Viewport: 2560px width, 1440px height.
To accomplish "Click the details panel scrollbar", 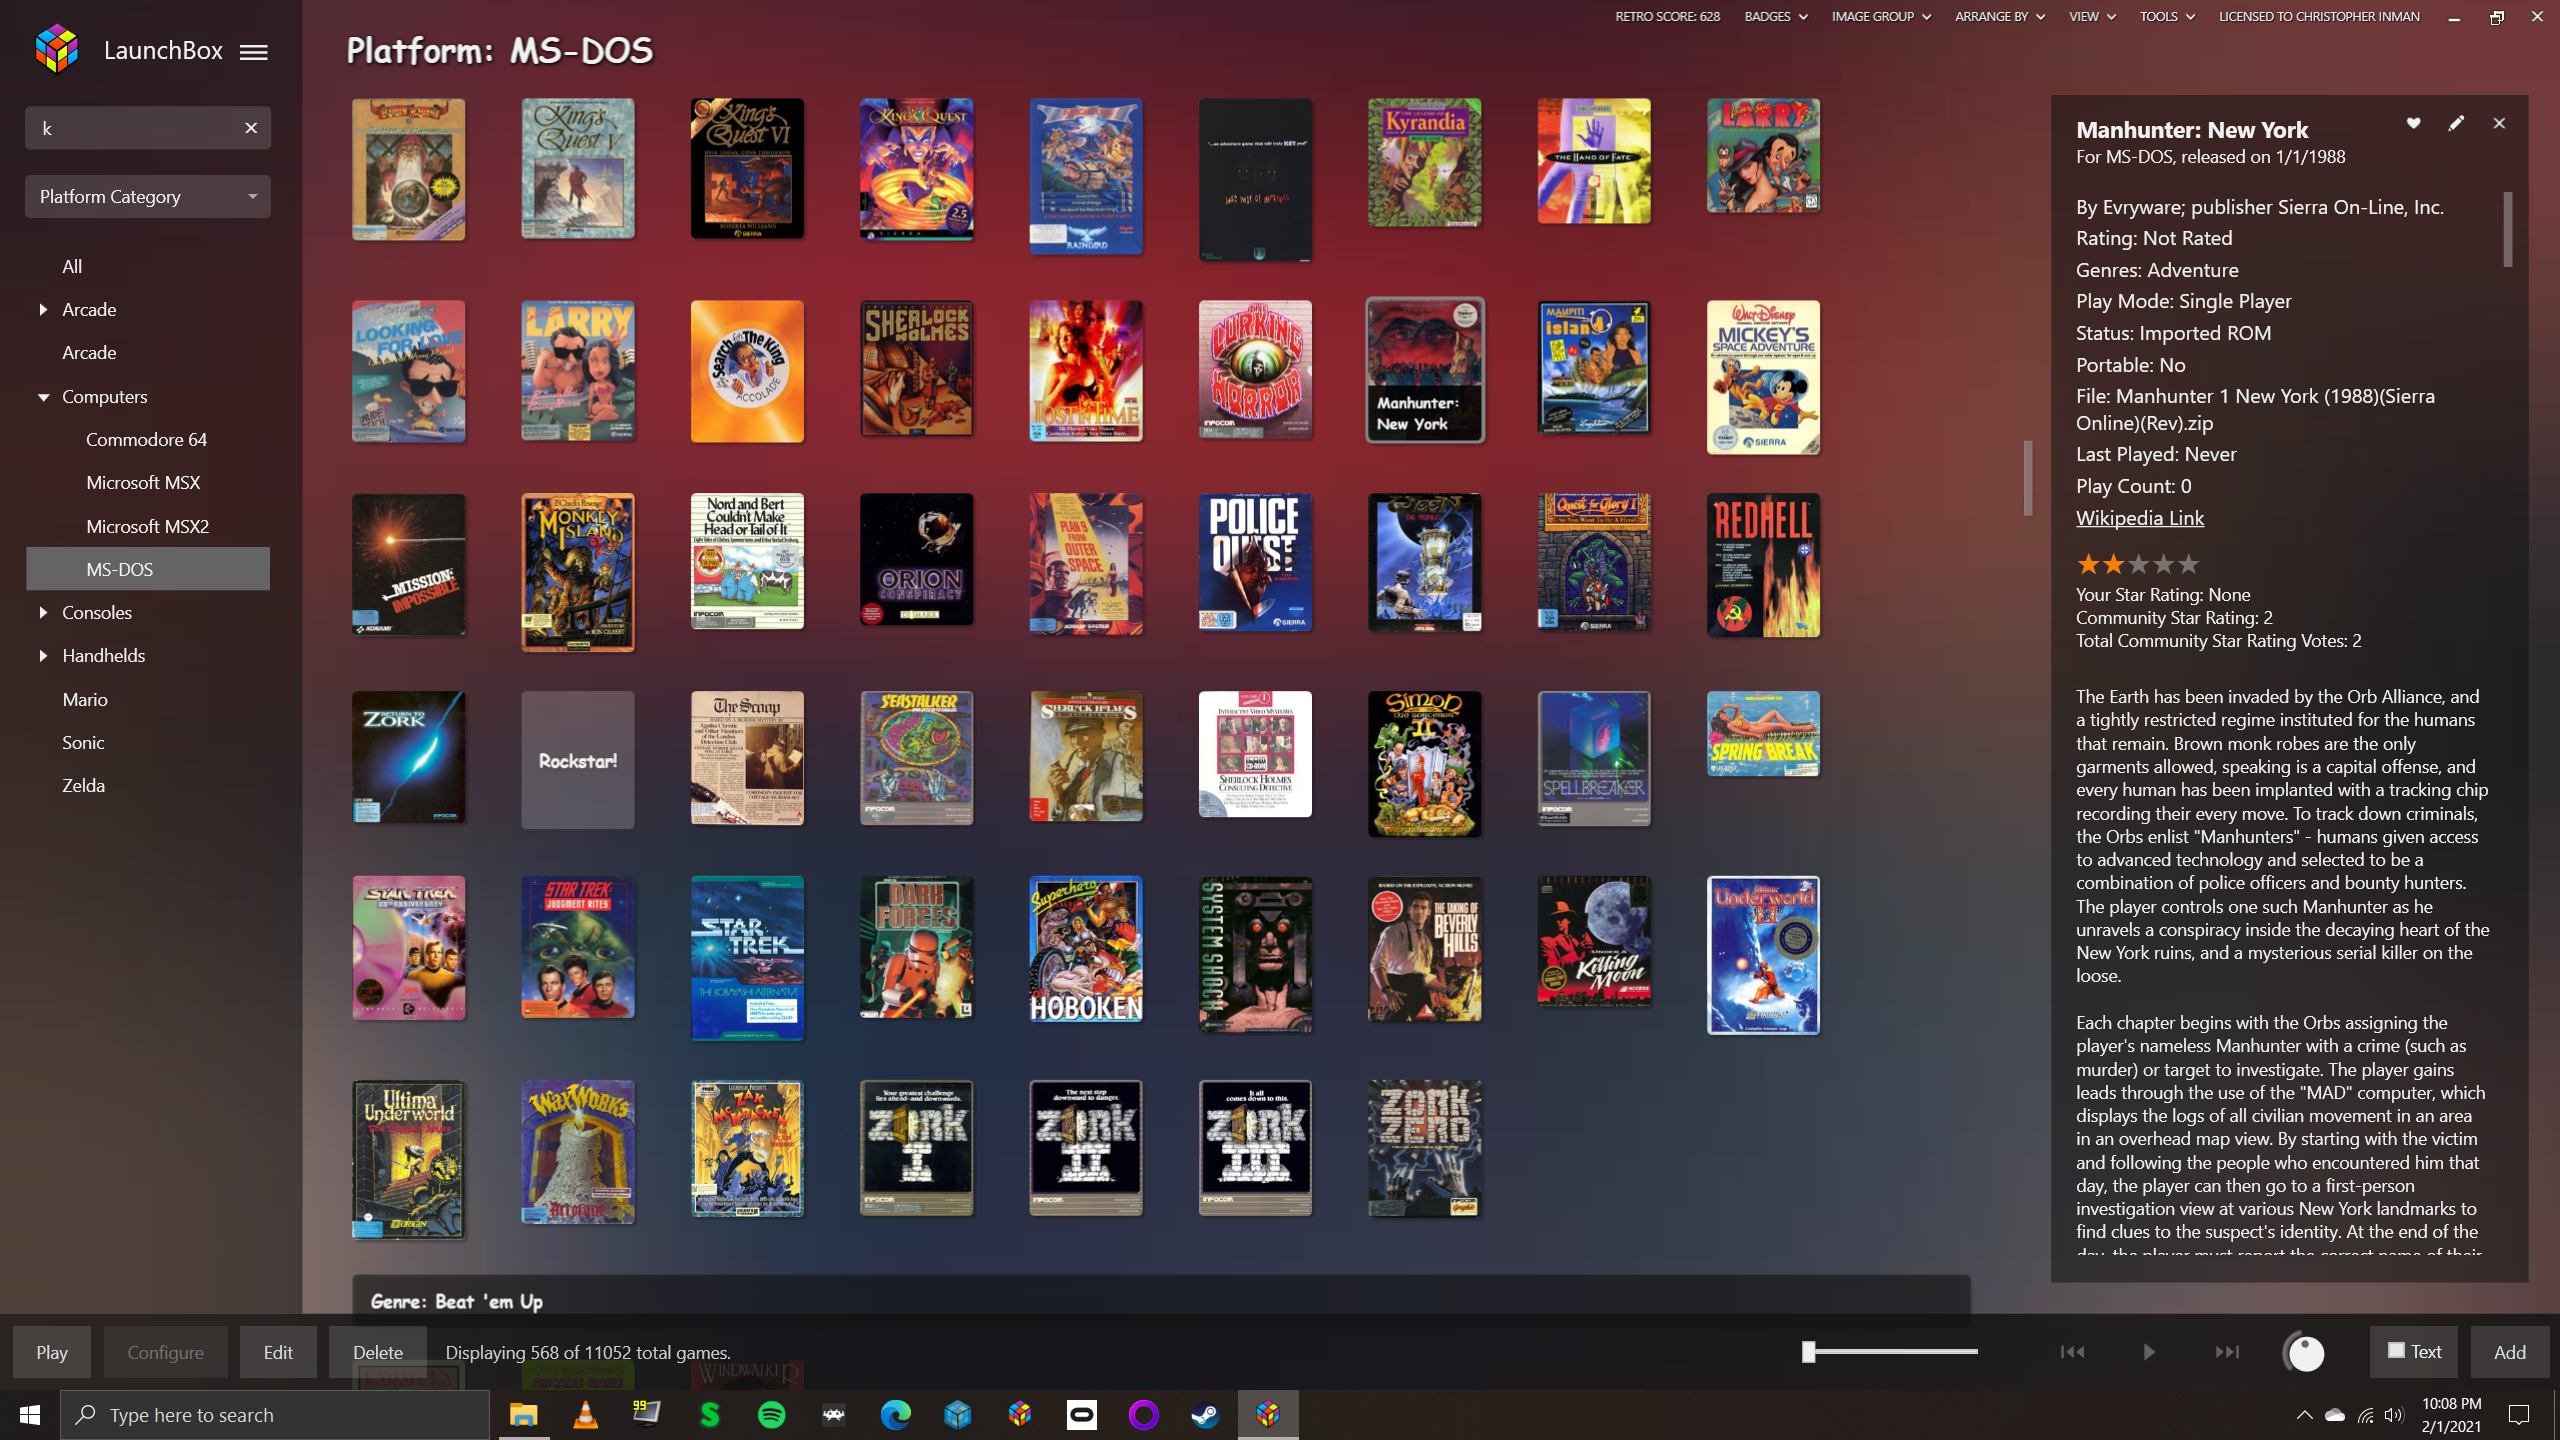I will (x=2507, y=229).
